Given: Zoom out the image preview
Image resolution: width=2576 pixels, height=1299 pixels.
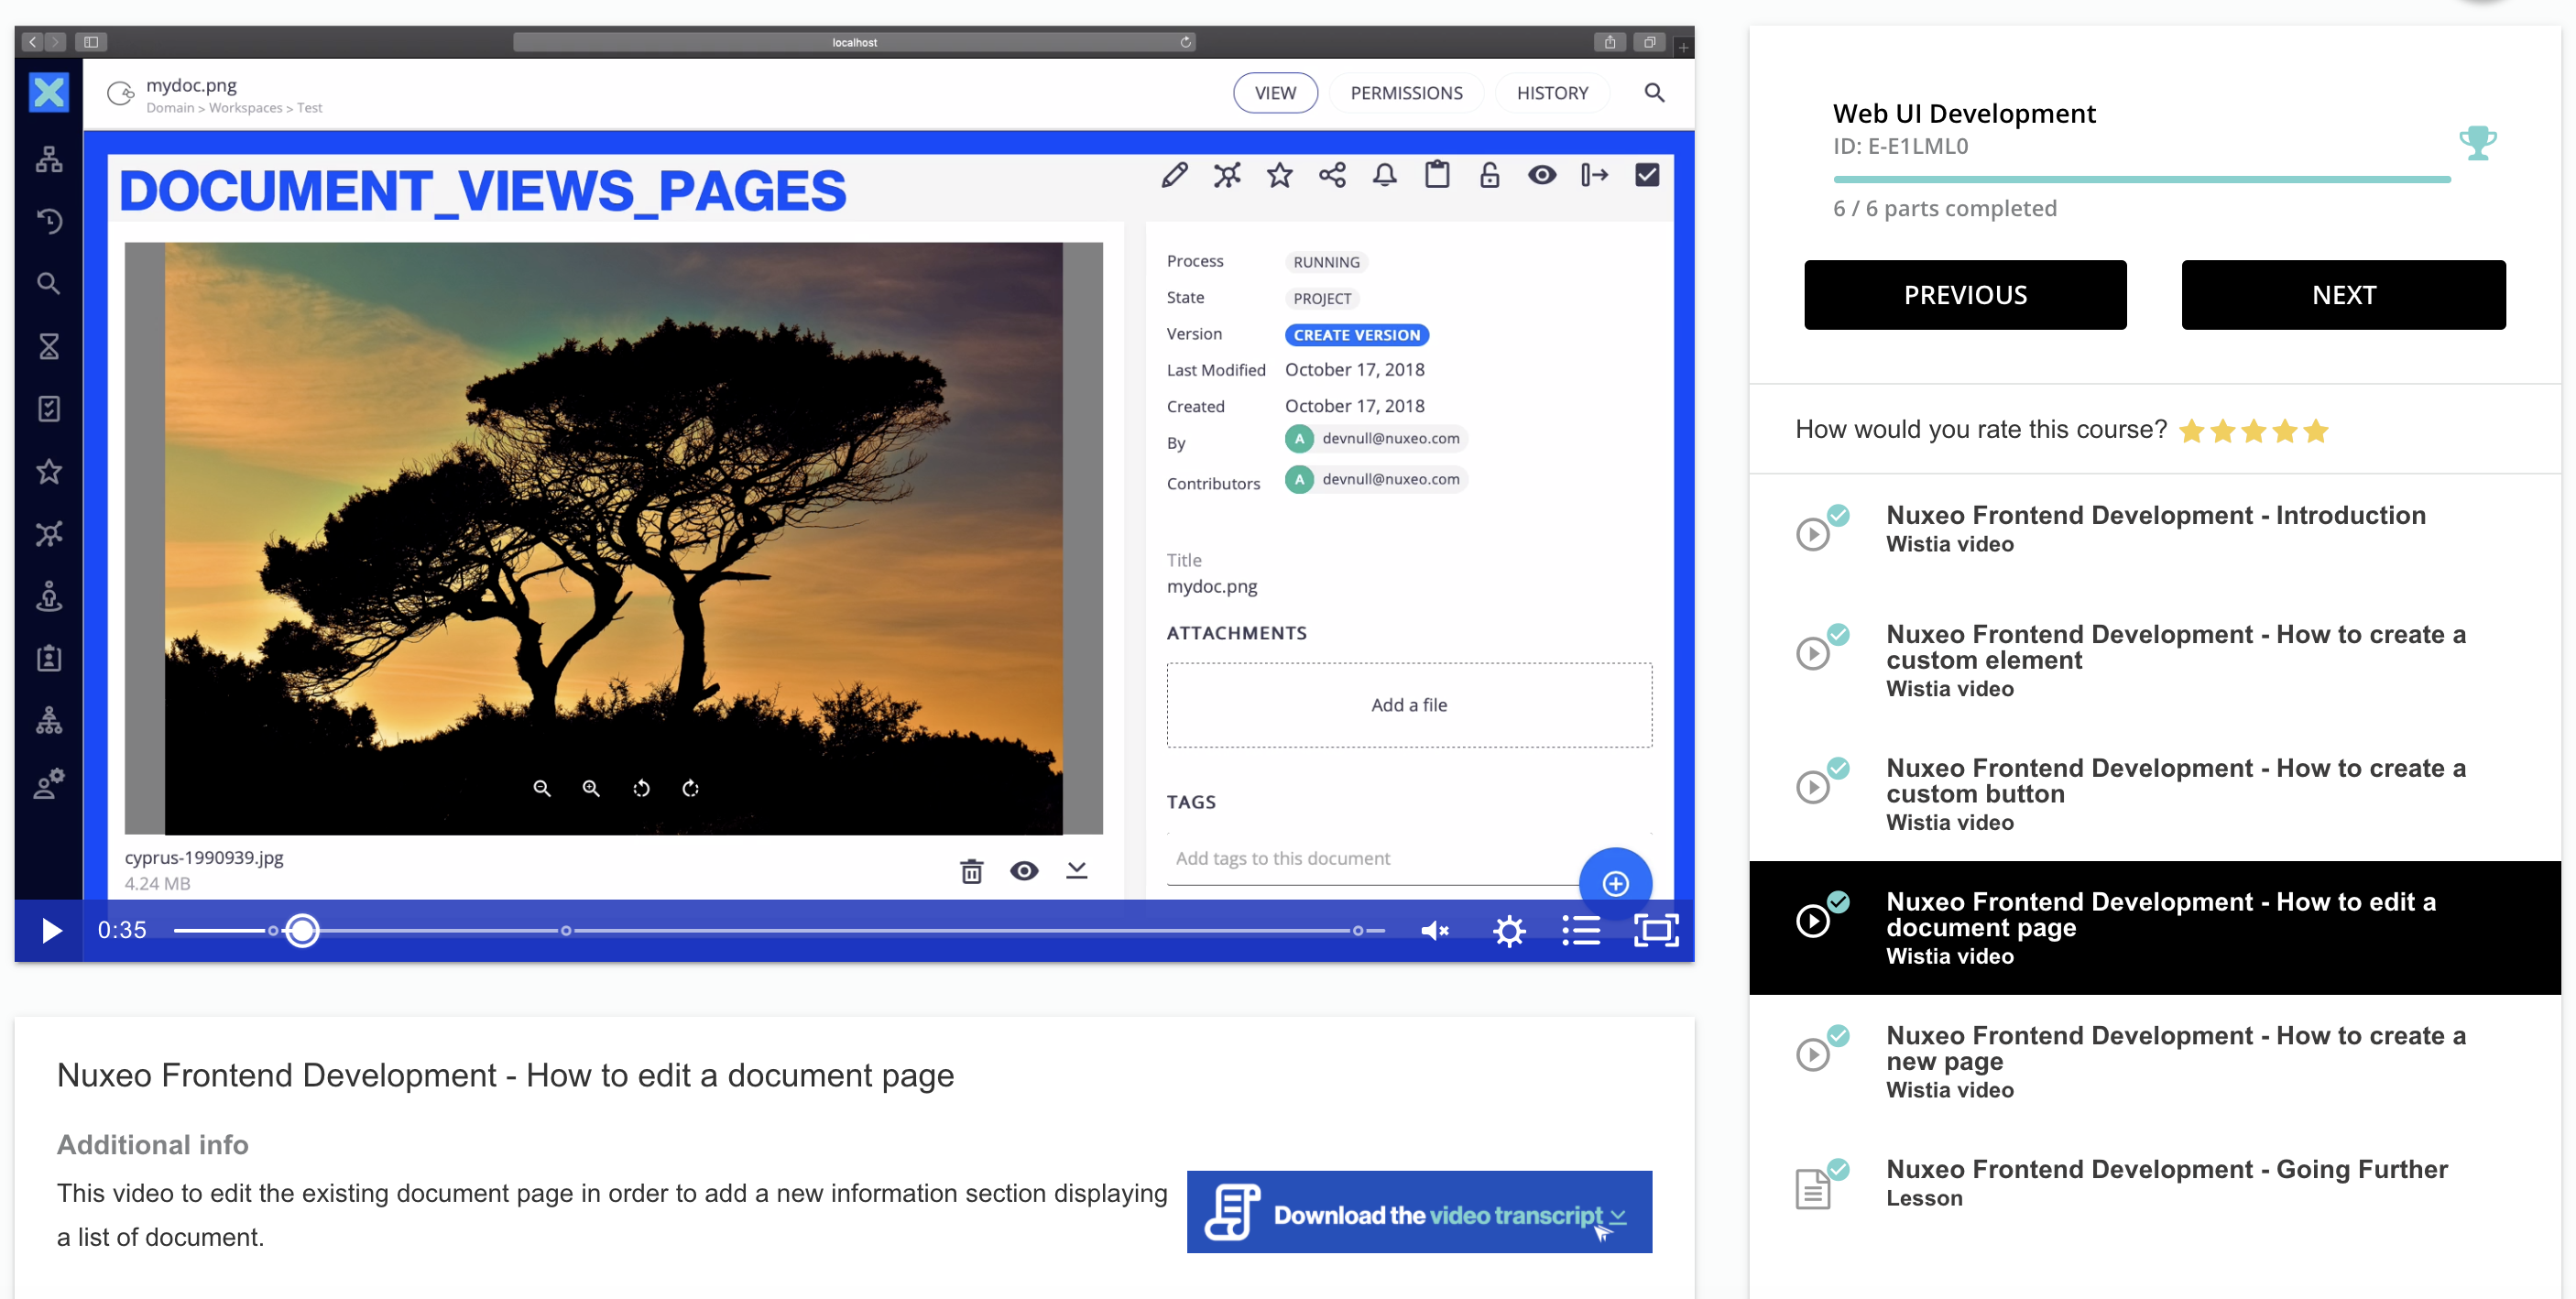Looking at the screenshot, I should [541, 788].
